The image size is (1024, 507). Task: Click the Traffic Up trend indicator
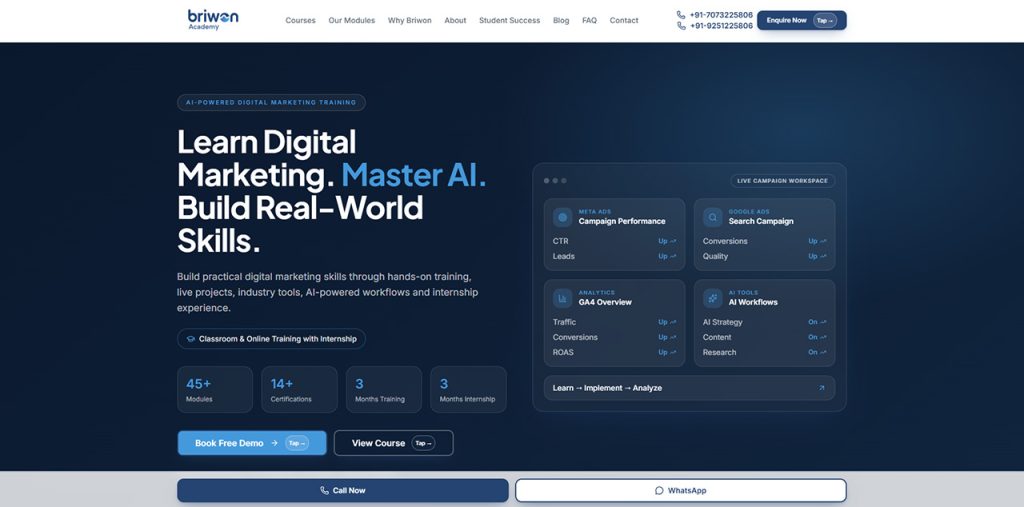[667, 322]
